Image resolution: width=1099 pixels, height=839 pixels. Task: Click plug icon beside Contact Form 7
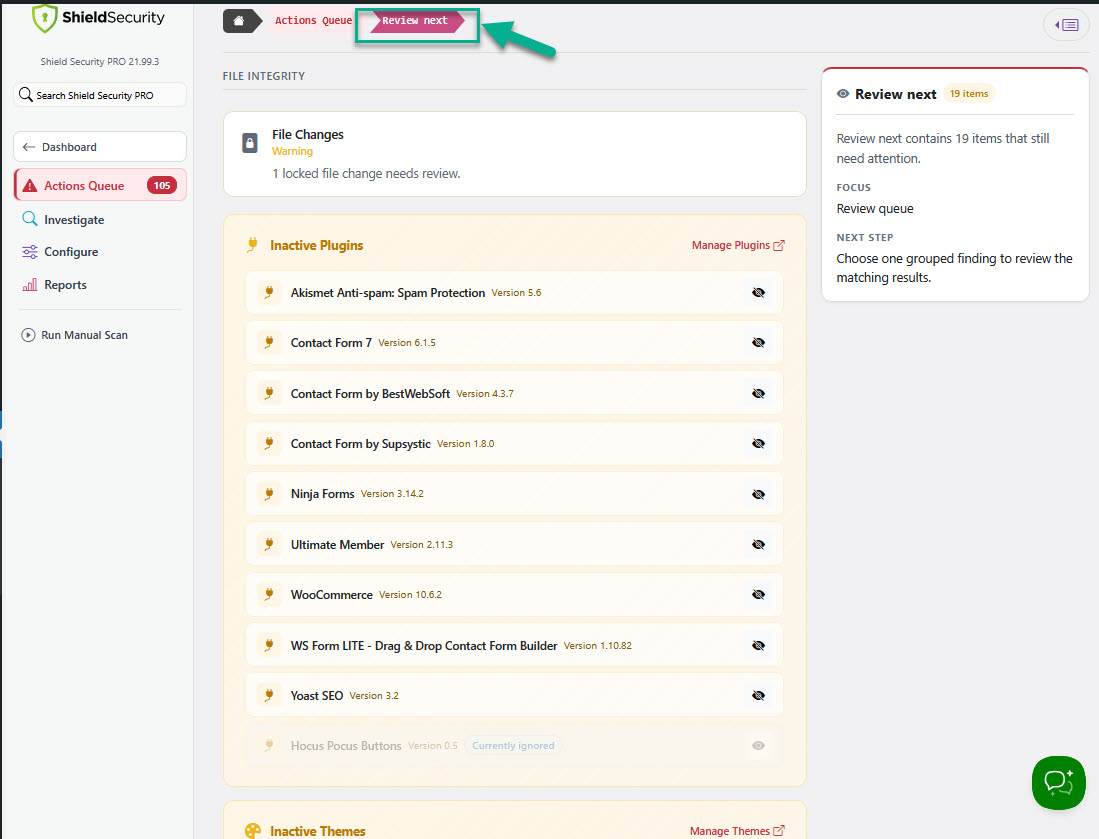269,343
